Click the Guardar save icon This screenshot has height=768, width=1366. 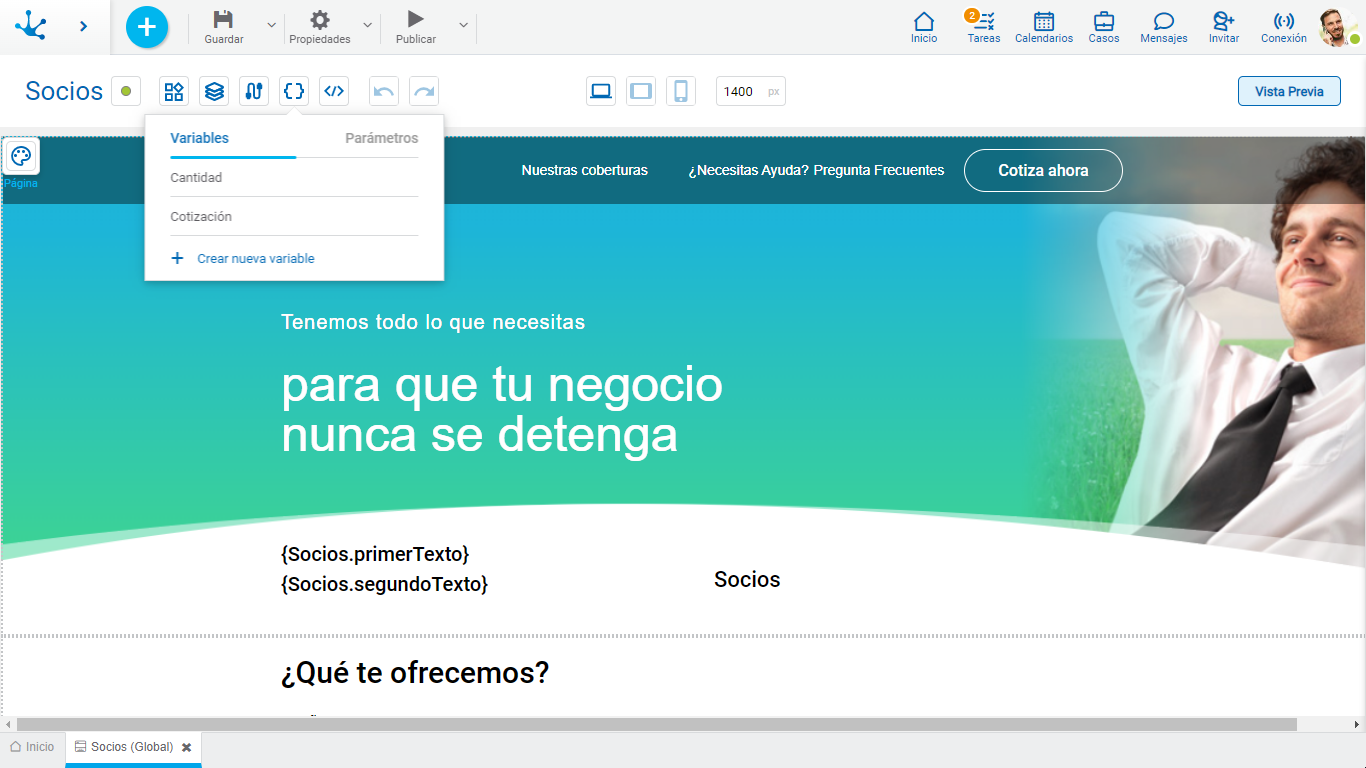coord(223,19)
